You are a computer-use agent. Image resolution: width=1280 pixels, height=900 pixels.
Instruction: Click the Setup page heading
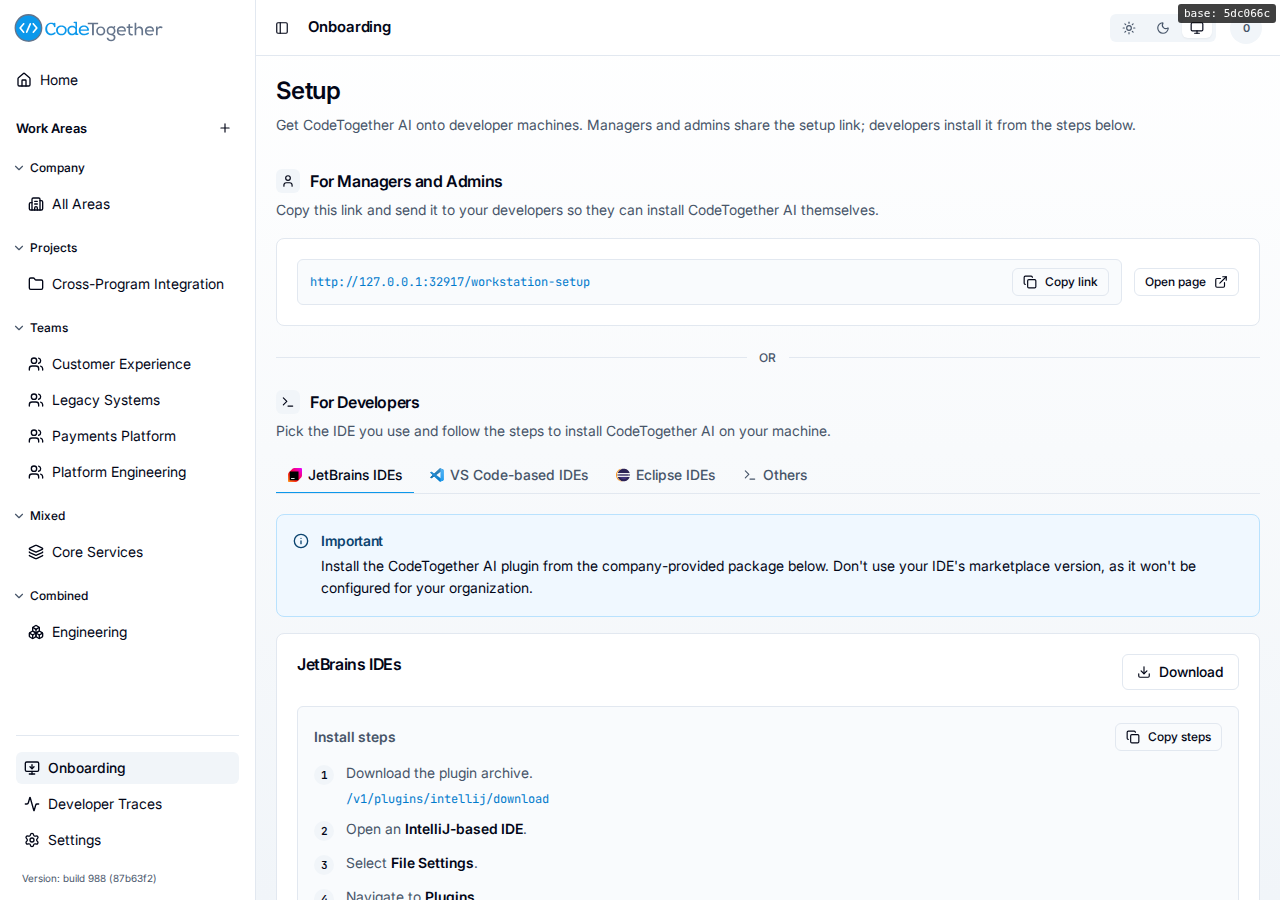308,91
